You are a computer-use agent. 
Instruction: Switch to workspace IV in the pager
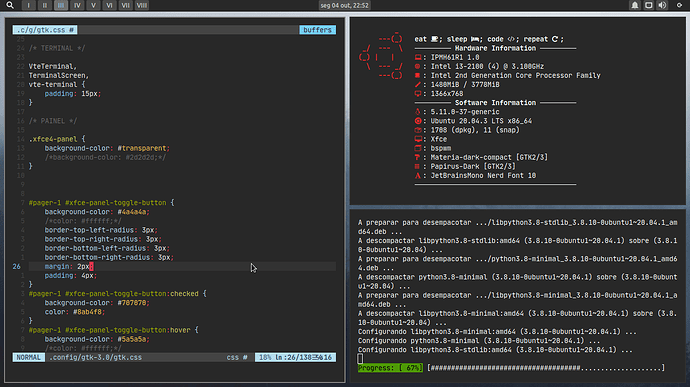click(x=77, y=5)
